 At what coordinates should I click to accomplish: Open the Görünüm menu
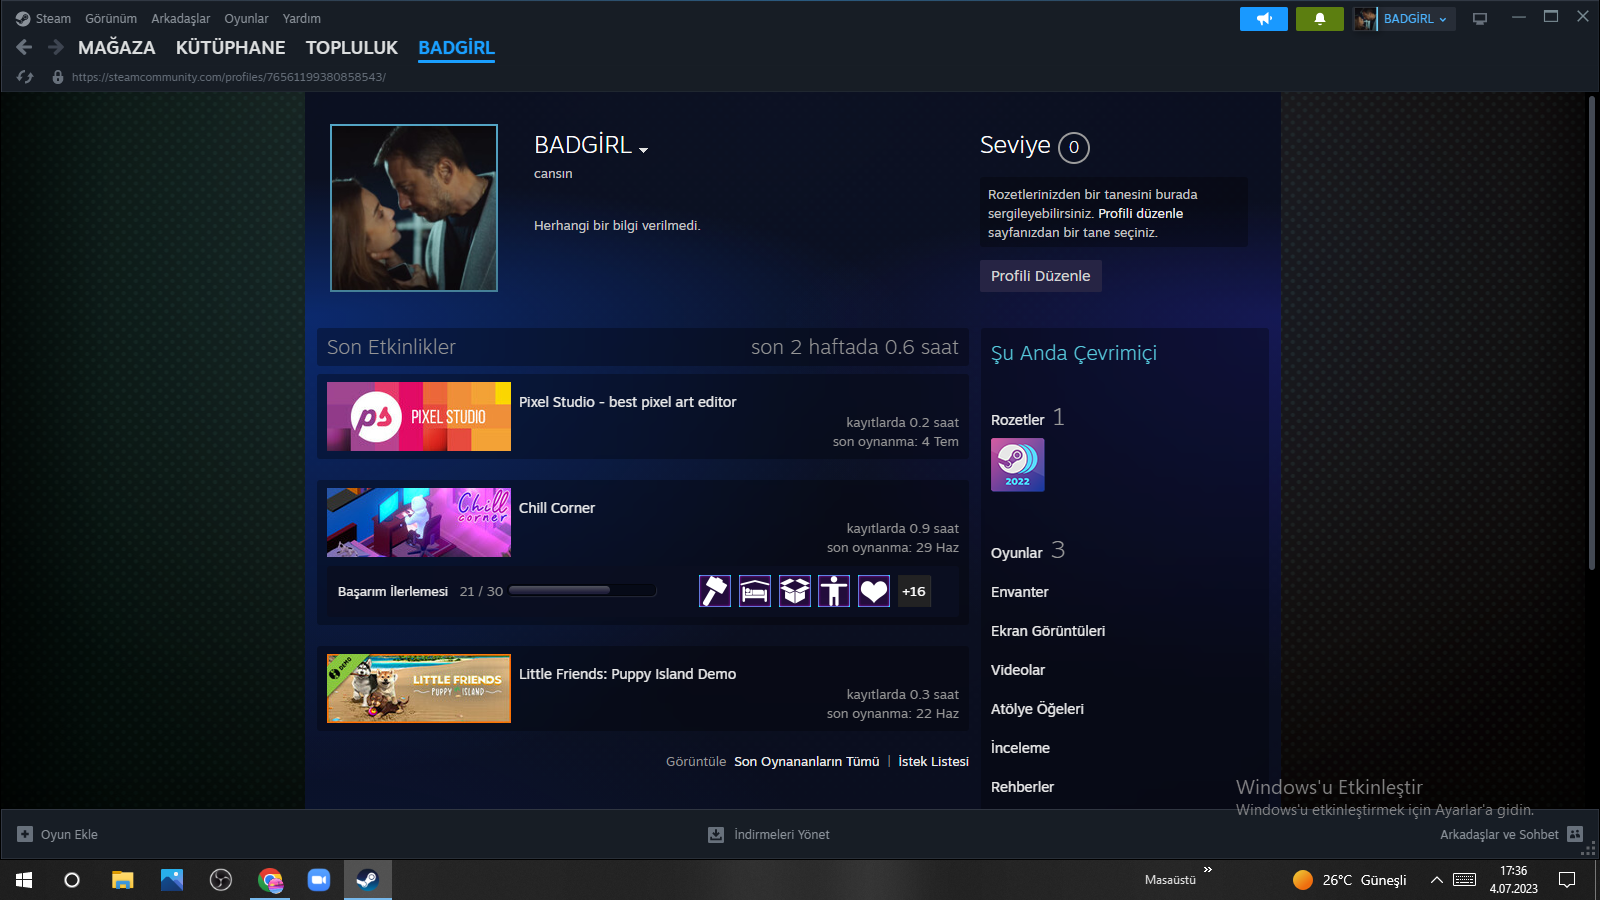tap(111, 19)
